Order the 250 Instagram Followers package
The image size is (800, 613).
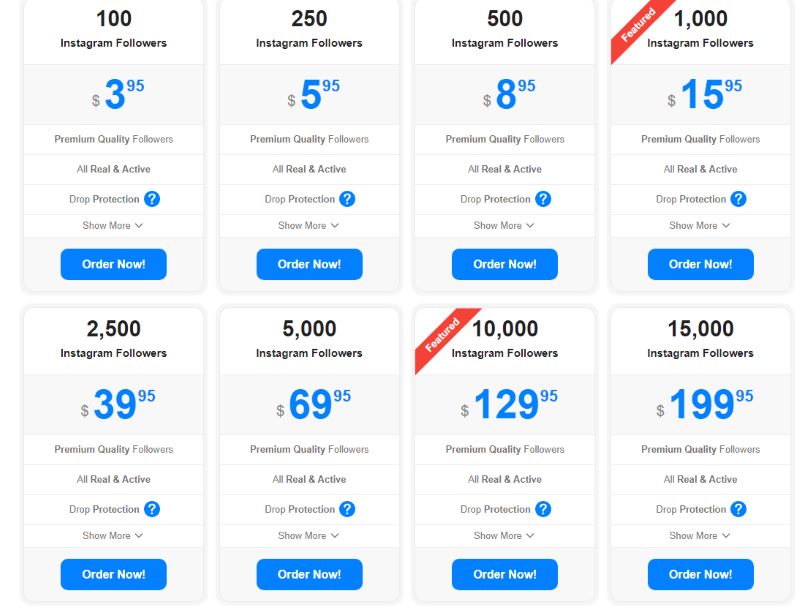309,264
